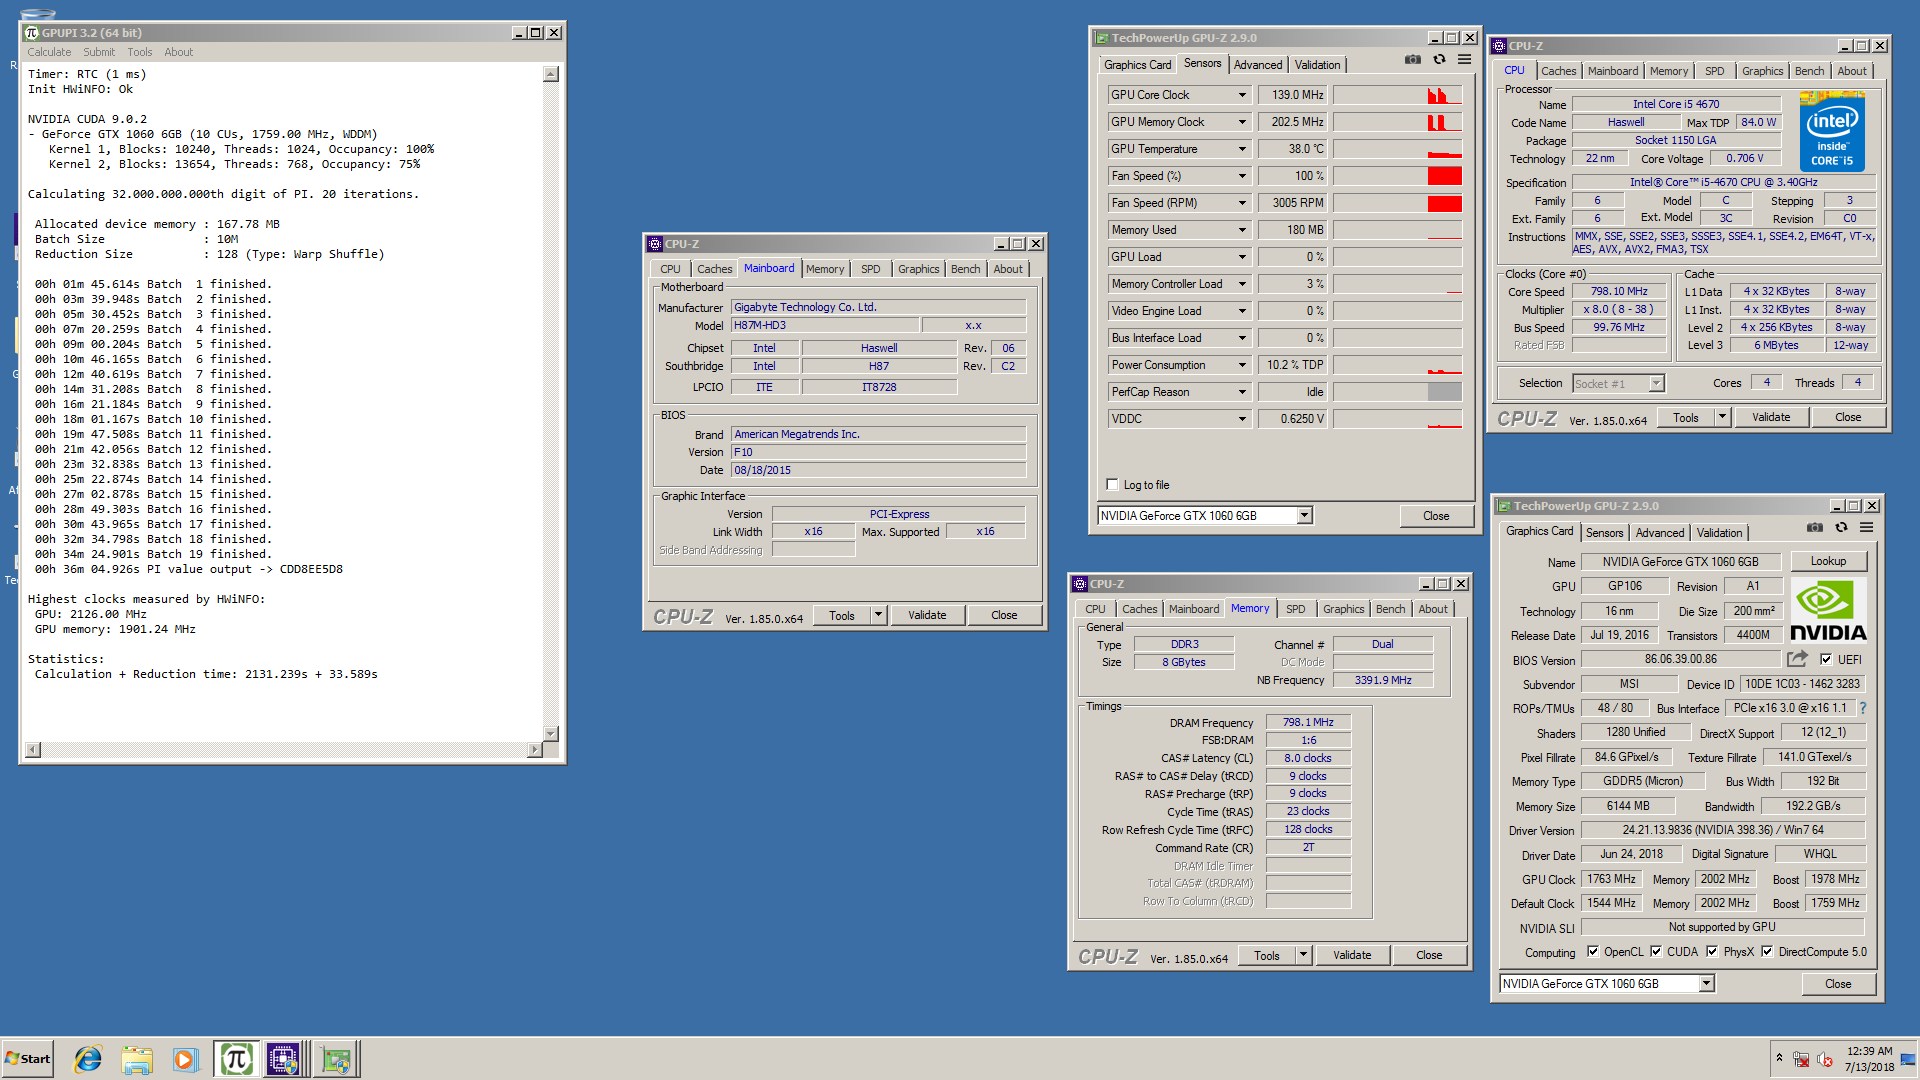Viewport: 1920px width, 1080px height.
Task: Switch to GPUPI taskbar icon
Action: coord(236,1059)
